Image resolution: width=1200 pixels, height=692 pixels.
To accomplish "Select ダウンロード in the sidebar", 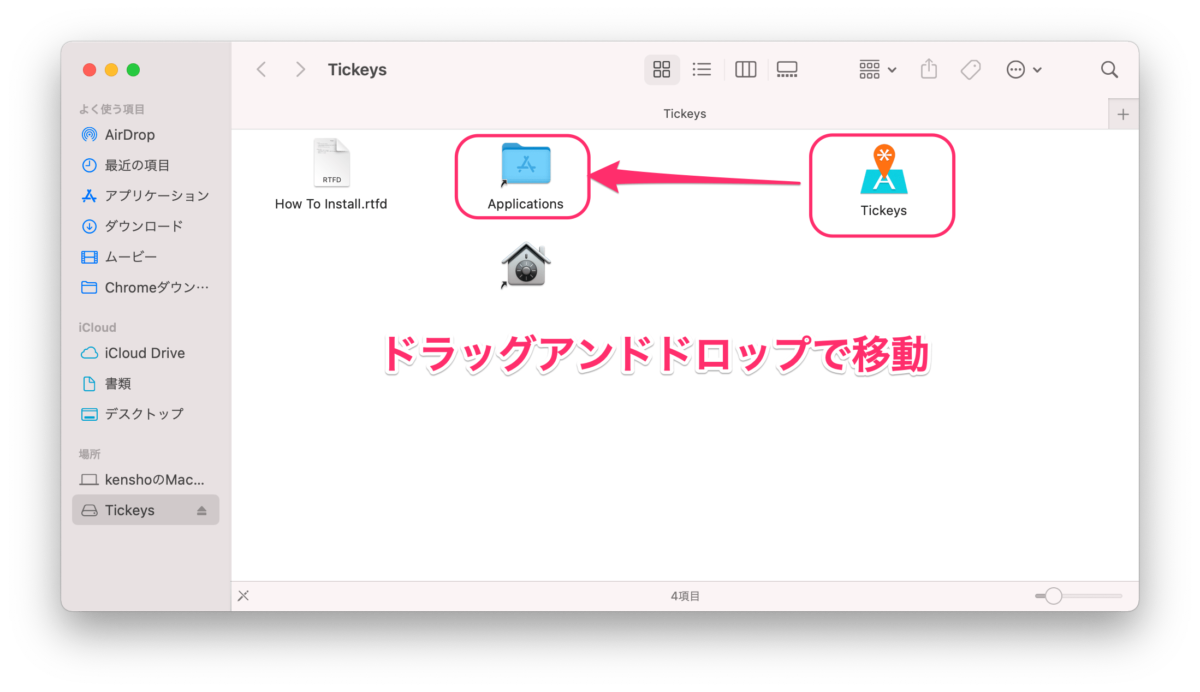I will pos(129,226).
